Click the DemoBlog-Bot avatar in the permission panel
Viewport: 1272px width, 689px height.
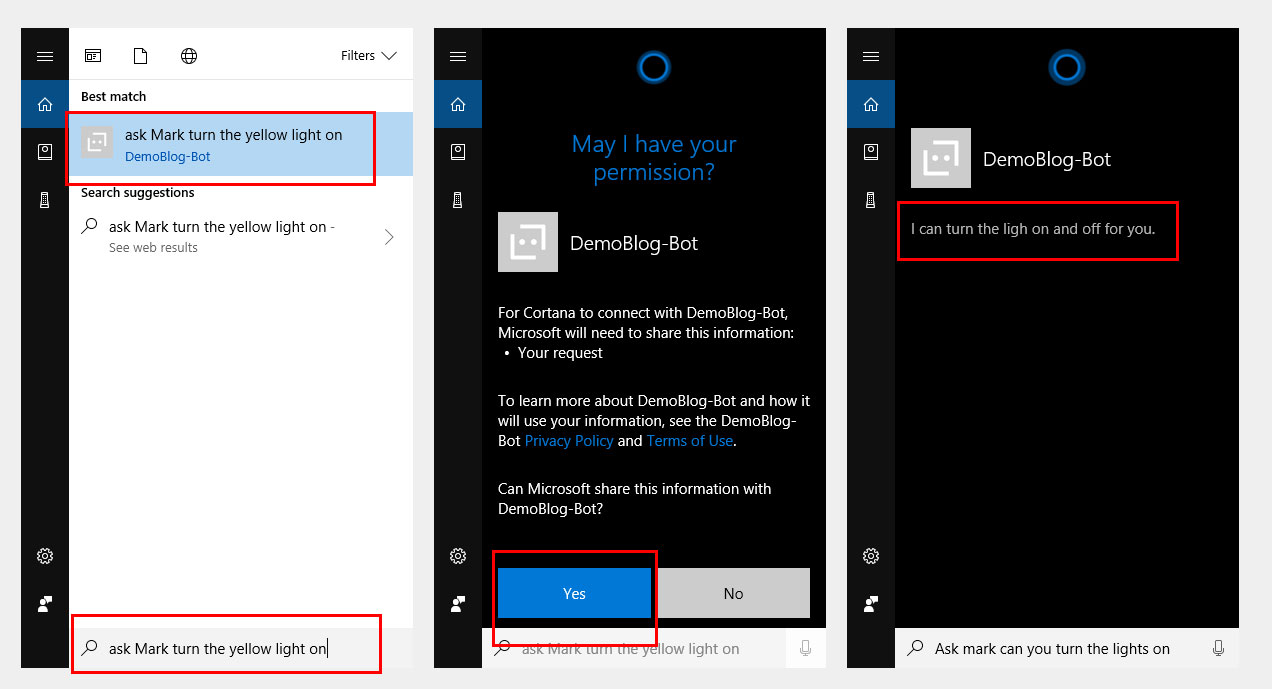pyautogui.click(x=528, y=242)
